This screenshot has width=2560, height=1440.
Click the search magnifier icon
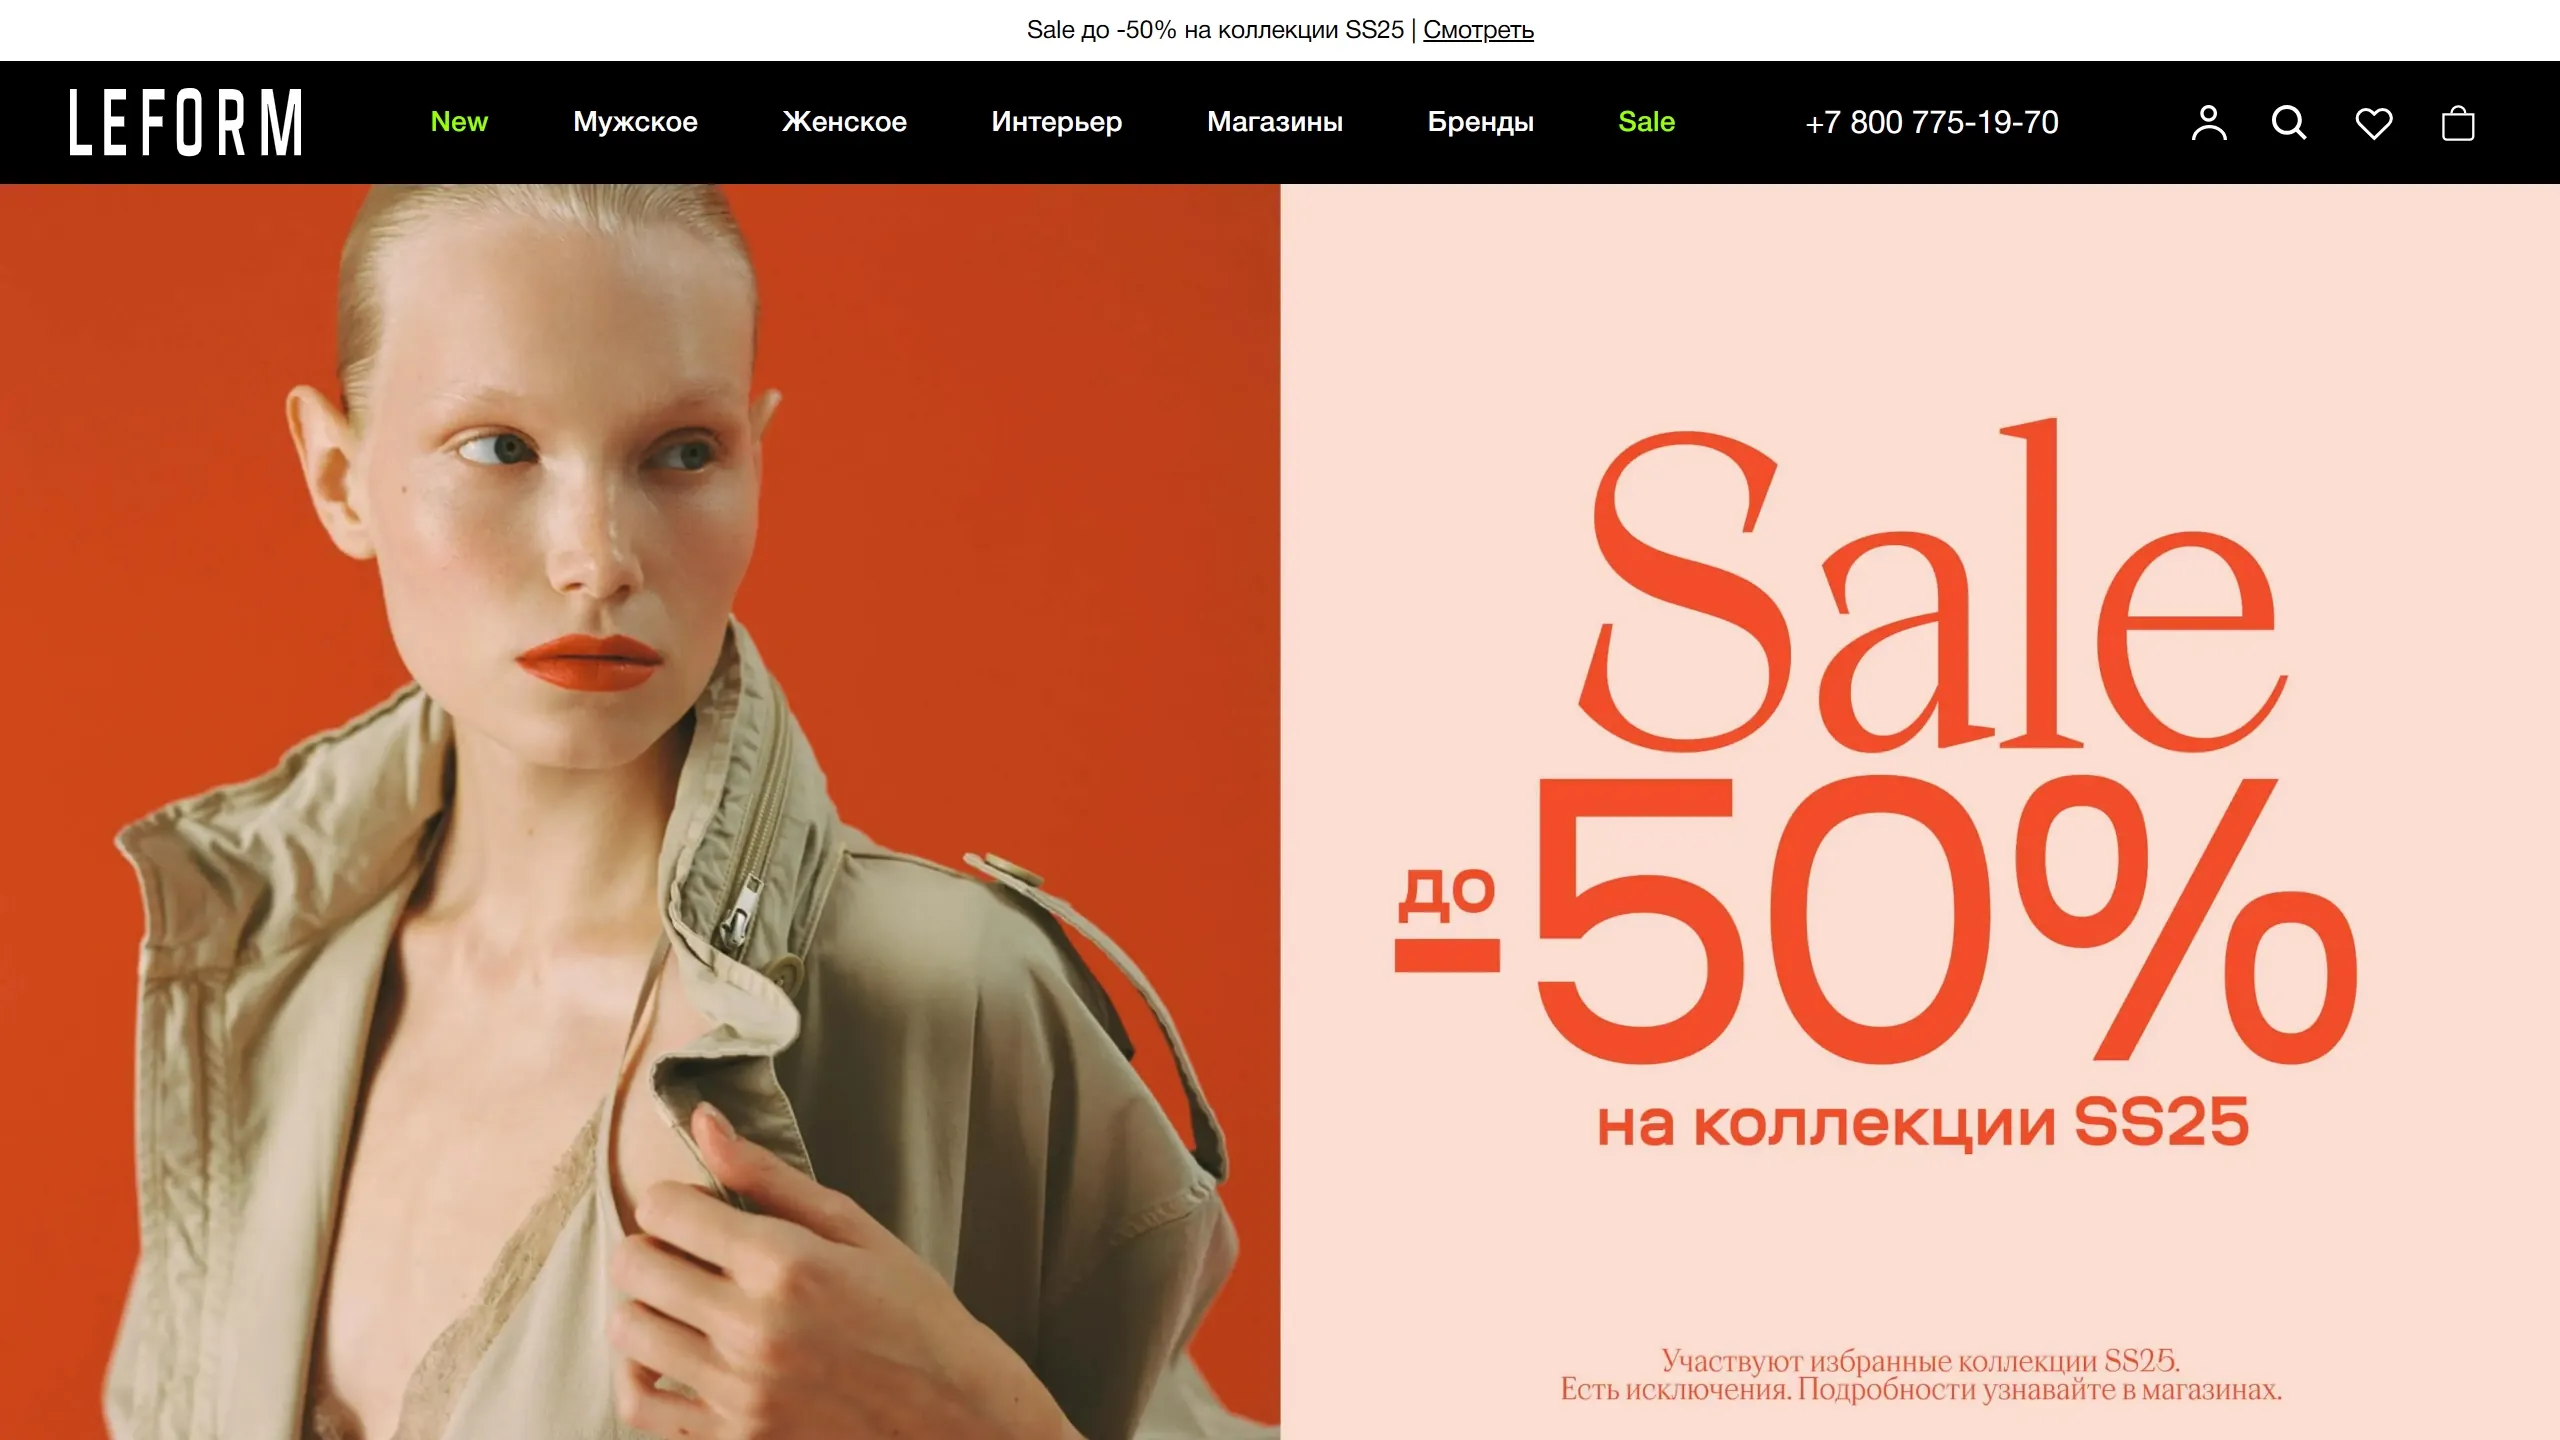[x=2289, y=123]
